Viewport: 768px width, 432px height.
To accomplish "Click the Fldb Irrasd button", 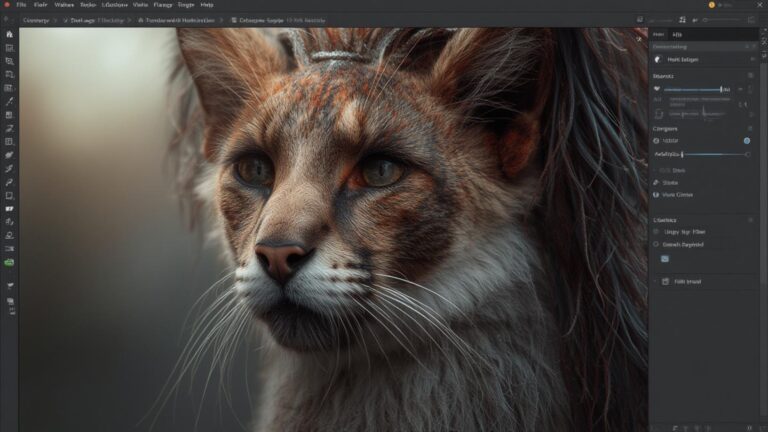I will point(686,282).
